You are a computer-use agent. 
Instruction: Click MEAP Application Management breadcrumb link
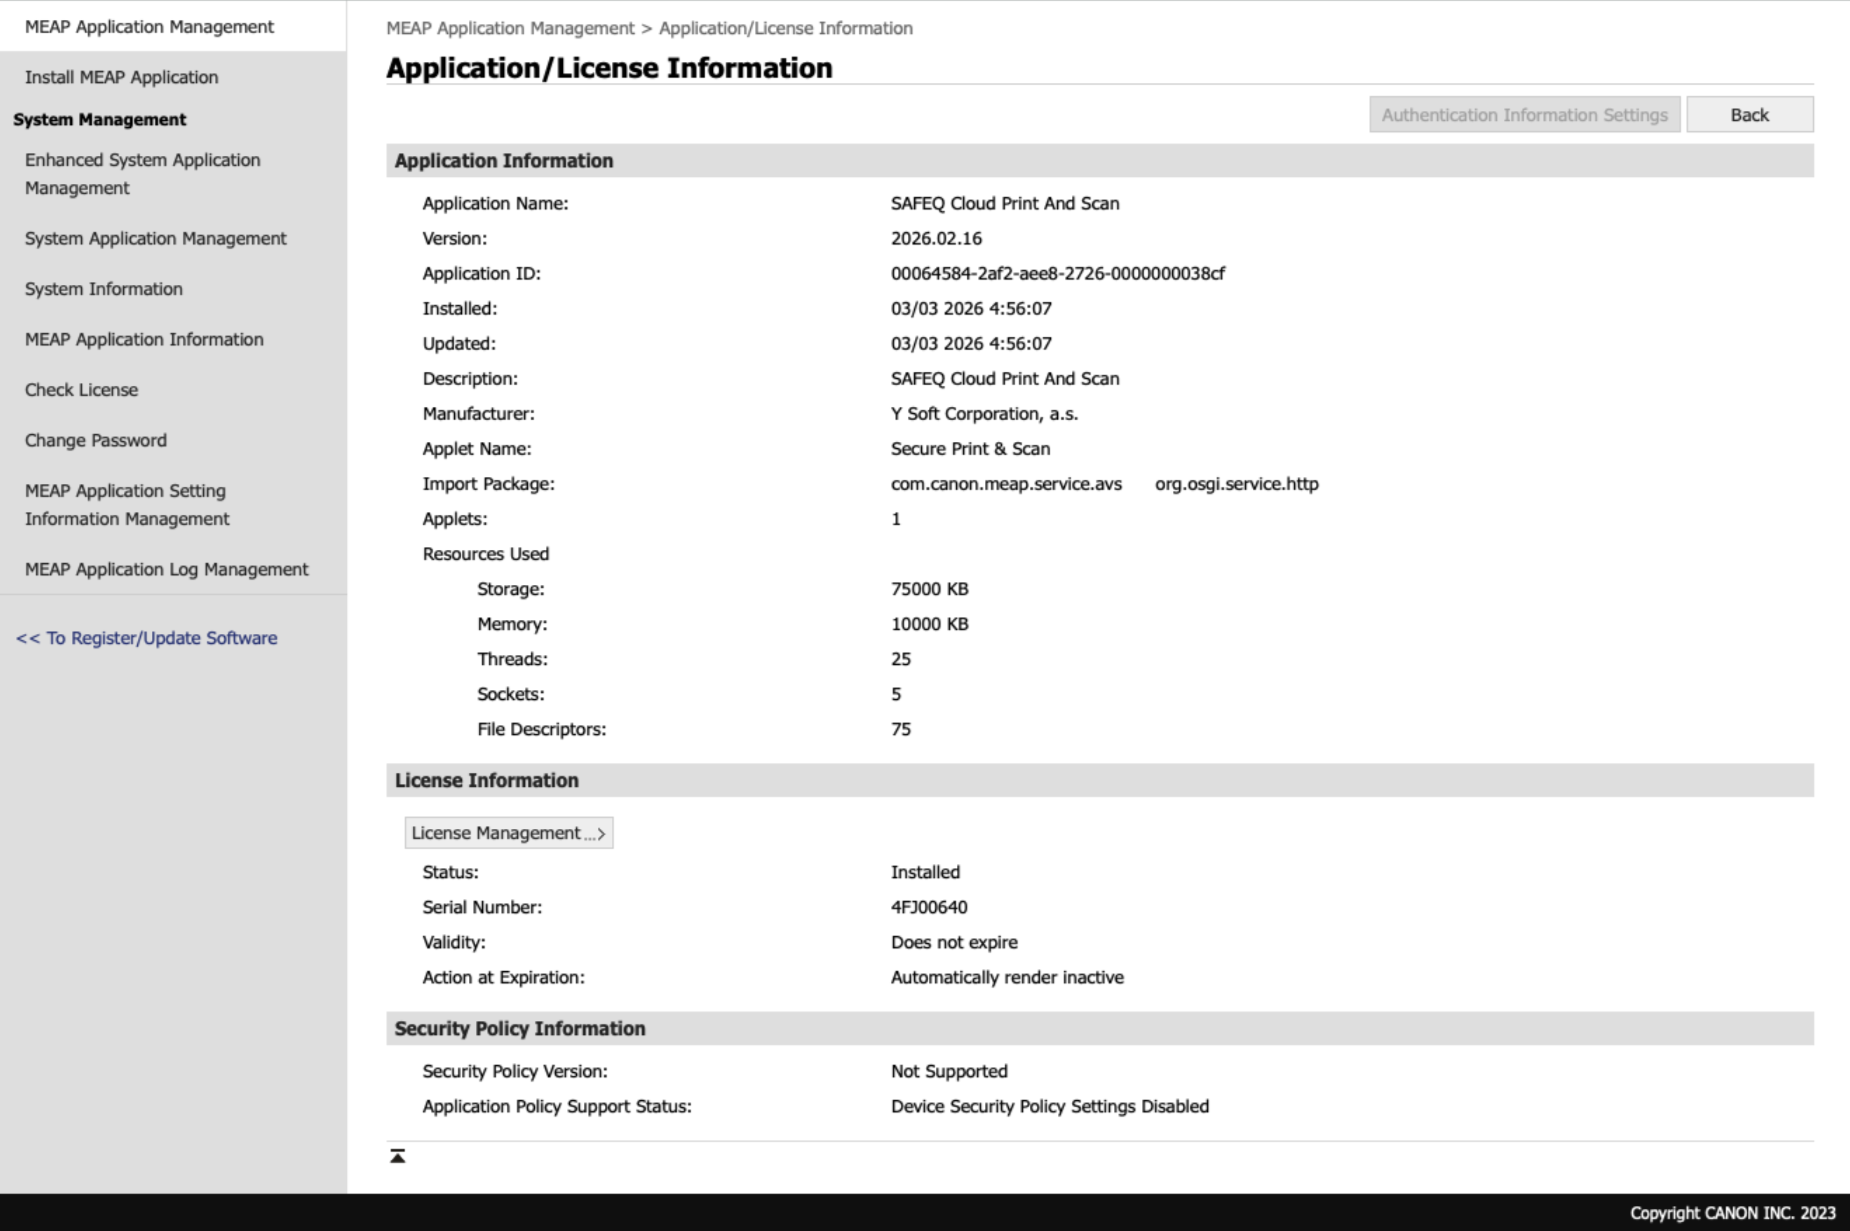click(x=510, y=28)
